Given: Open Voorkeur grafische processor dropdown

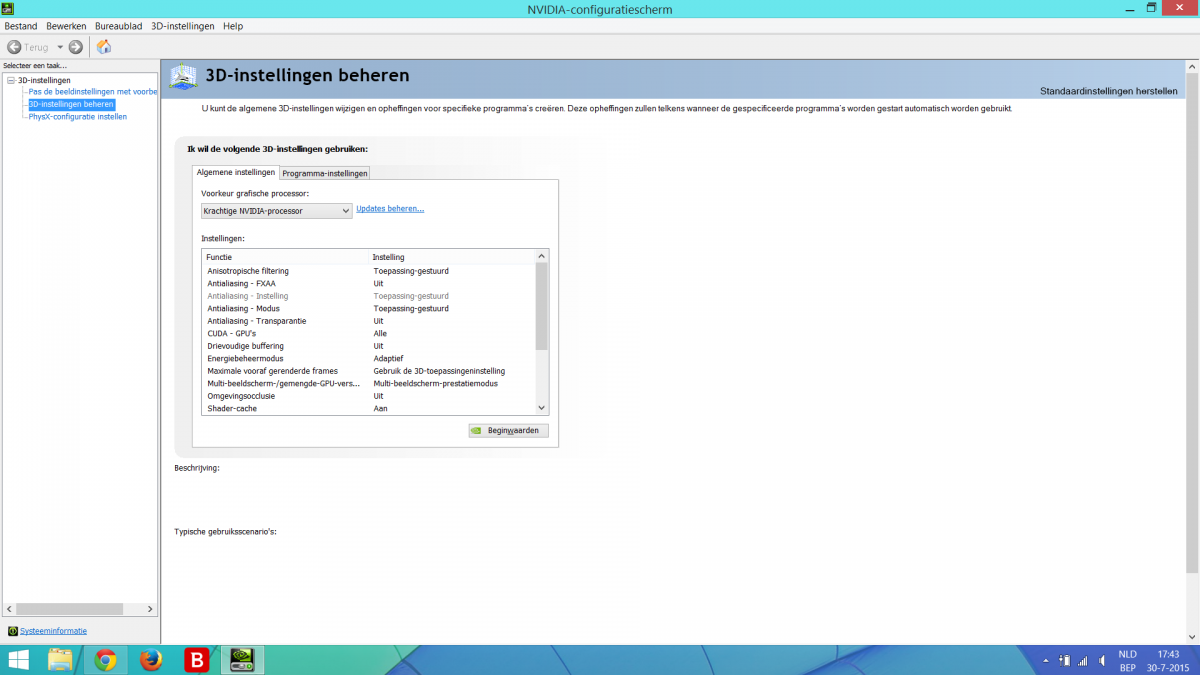Looking at the screenshot, I should coord(277,210).
